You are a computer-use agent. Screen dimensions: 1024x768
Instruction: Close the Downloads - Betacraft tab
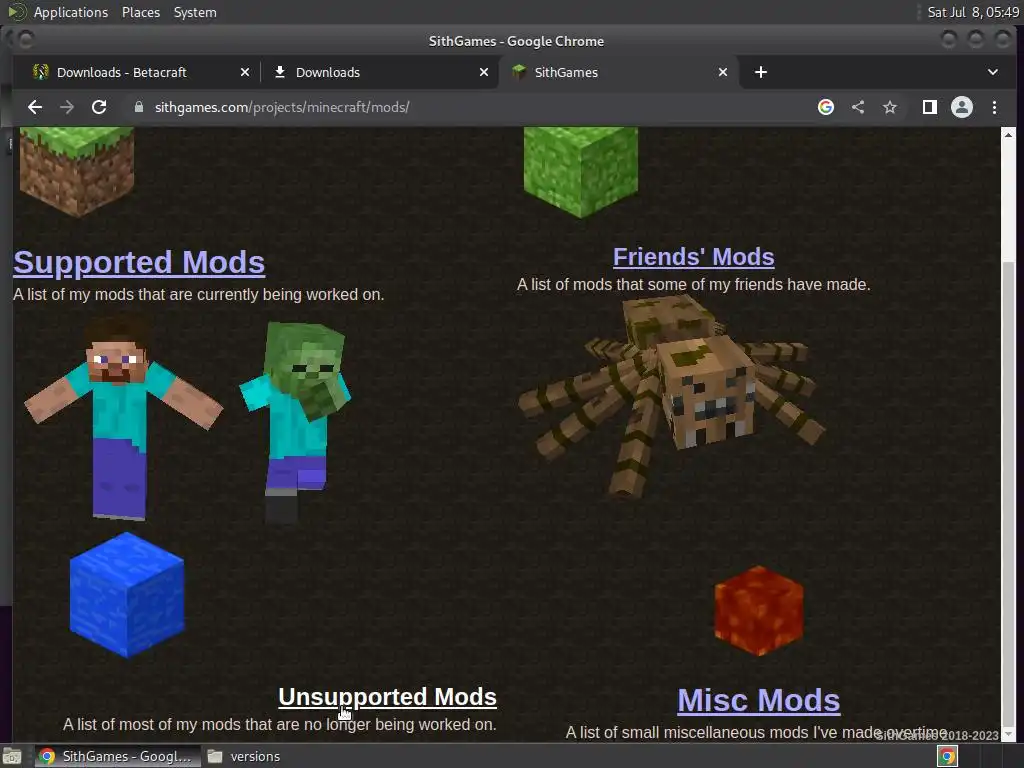coord(244,72)
